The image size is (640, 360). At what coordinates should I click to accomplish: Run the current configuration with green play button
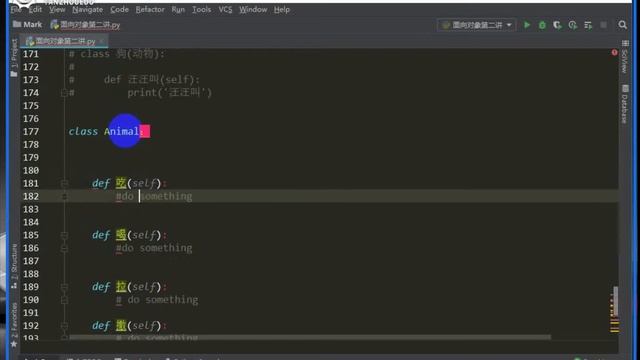[x=527, y=25]
